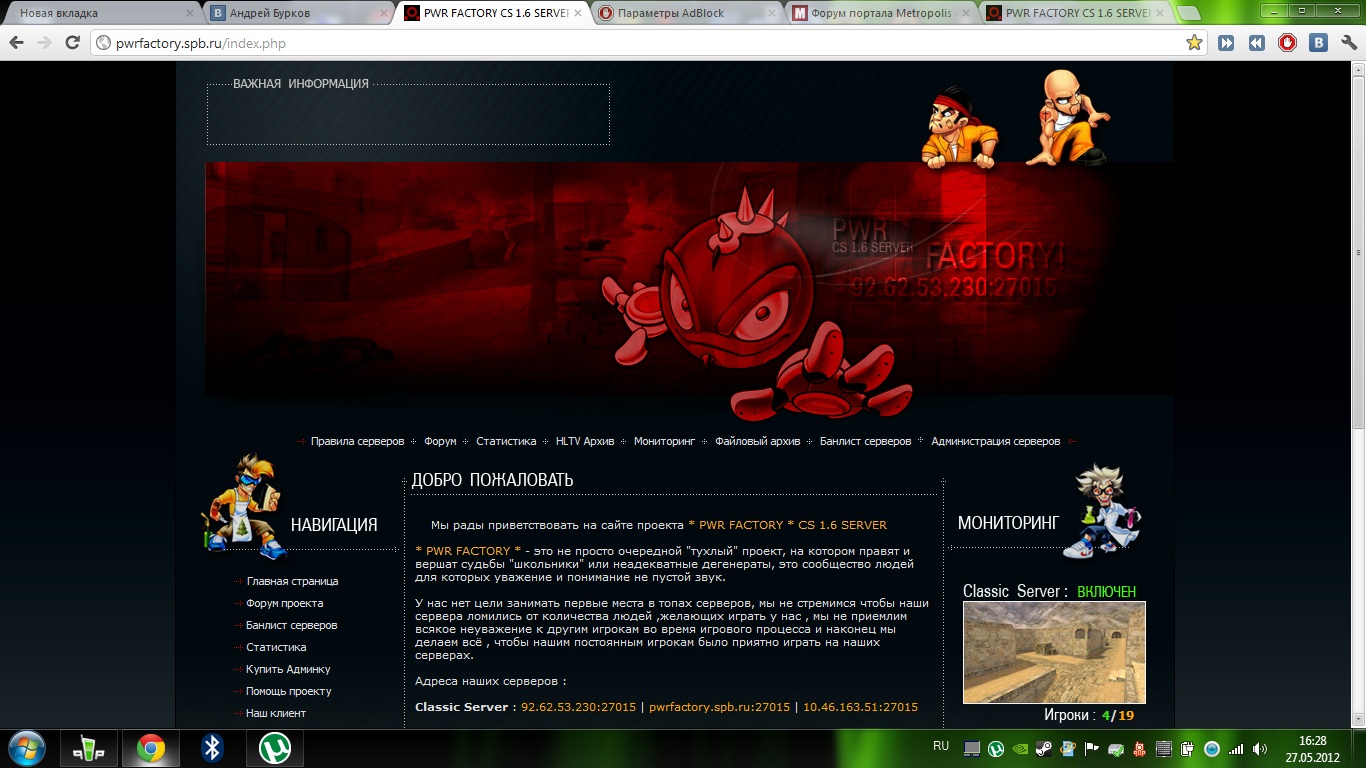Click the rewind double-arrow extension icon
1366x768 pixels.
(1257, 43)
